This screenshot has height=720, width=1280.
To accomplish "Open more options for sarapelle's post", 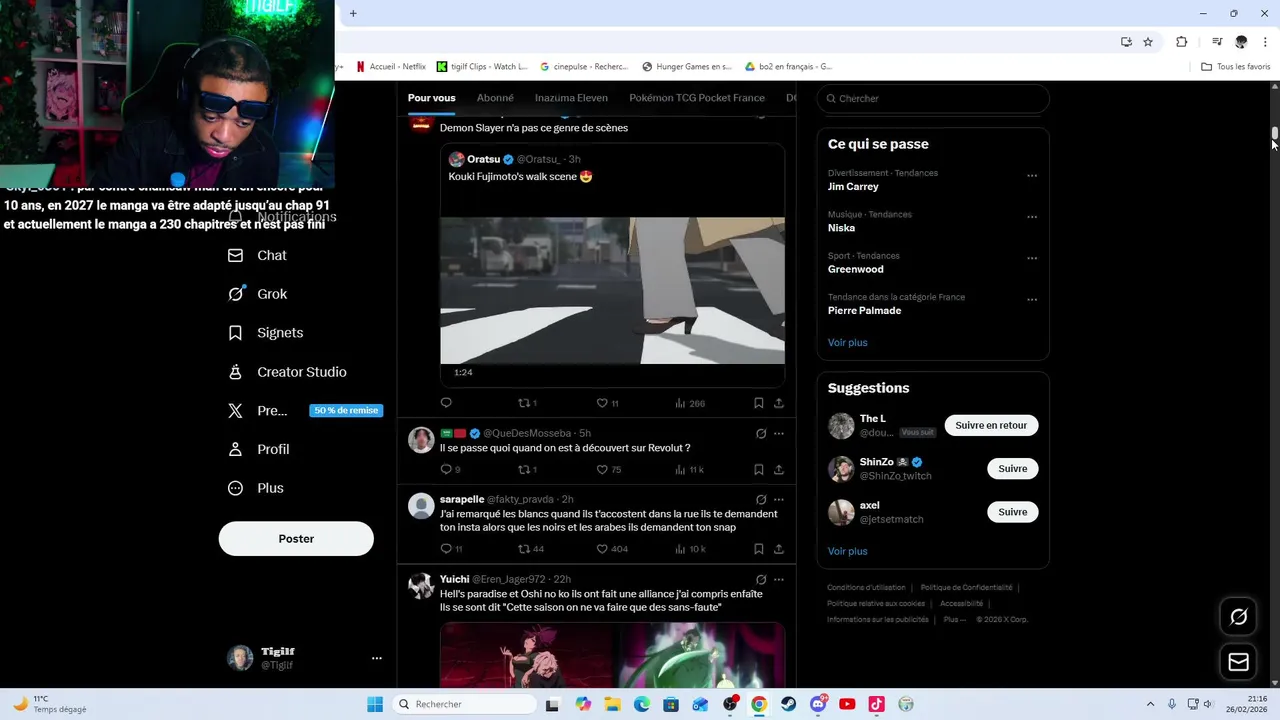I will [x=778, y=499].
